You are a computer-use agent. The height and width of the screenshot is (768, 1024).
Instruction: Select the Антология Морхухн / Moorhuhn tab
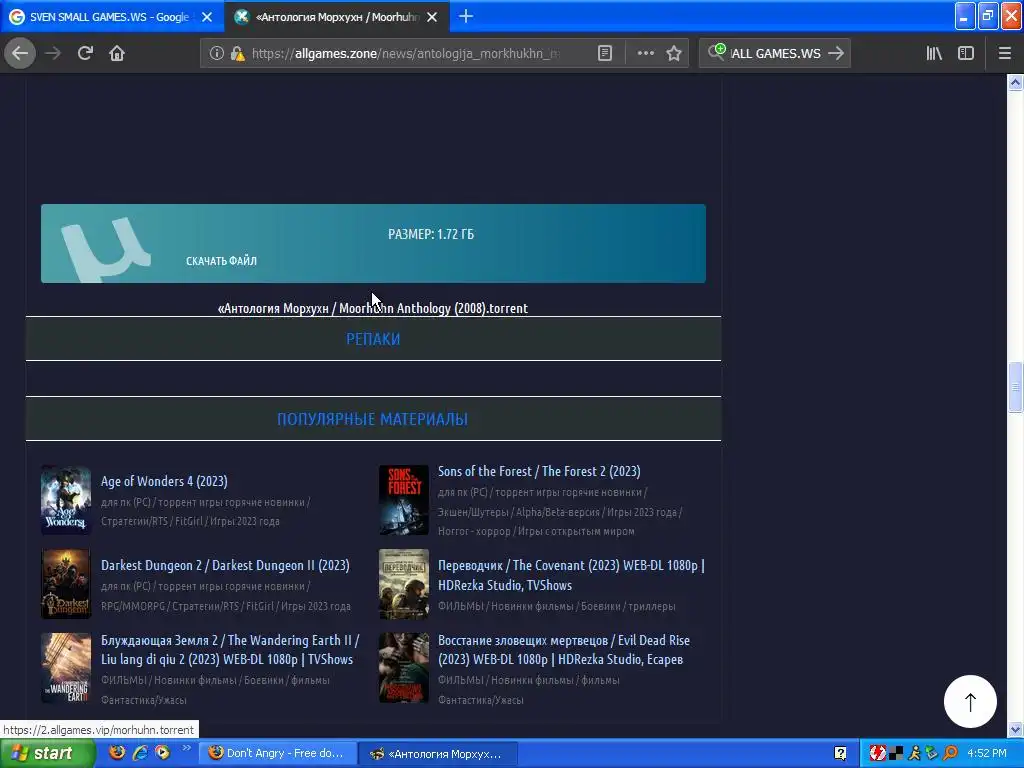click(x=337, y=17)
